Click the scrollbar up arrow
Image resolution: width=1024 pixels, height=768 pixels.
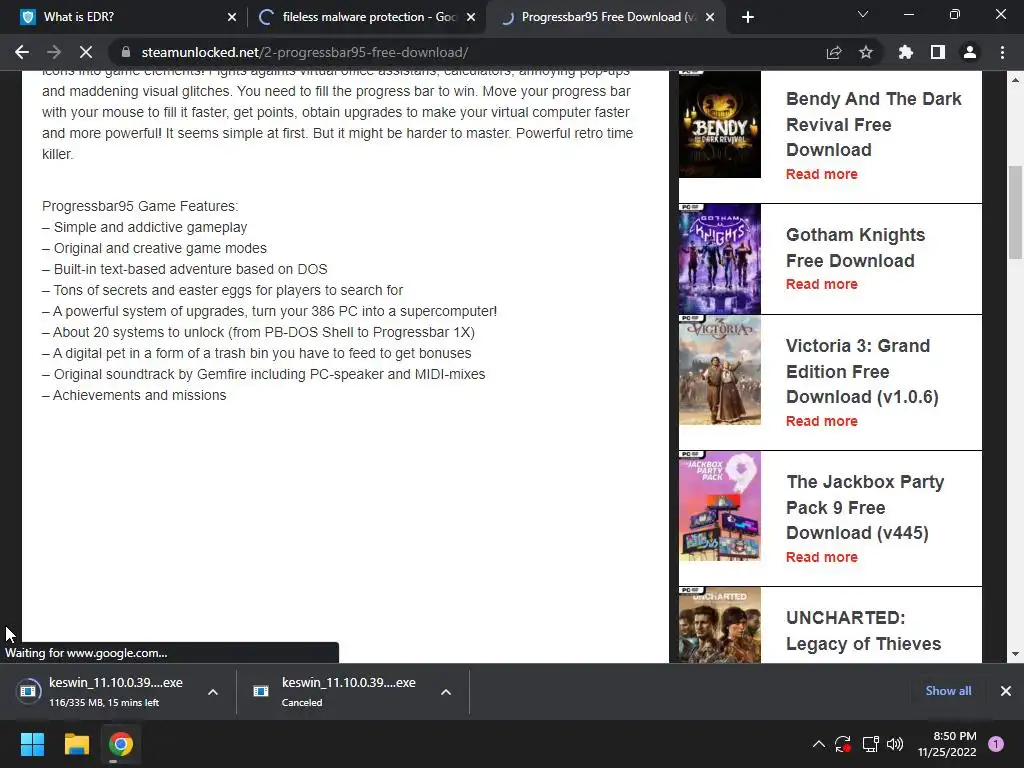pyautogui.click(x=1015, y=80)
